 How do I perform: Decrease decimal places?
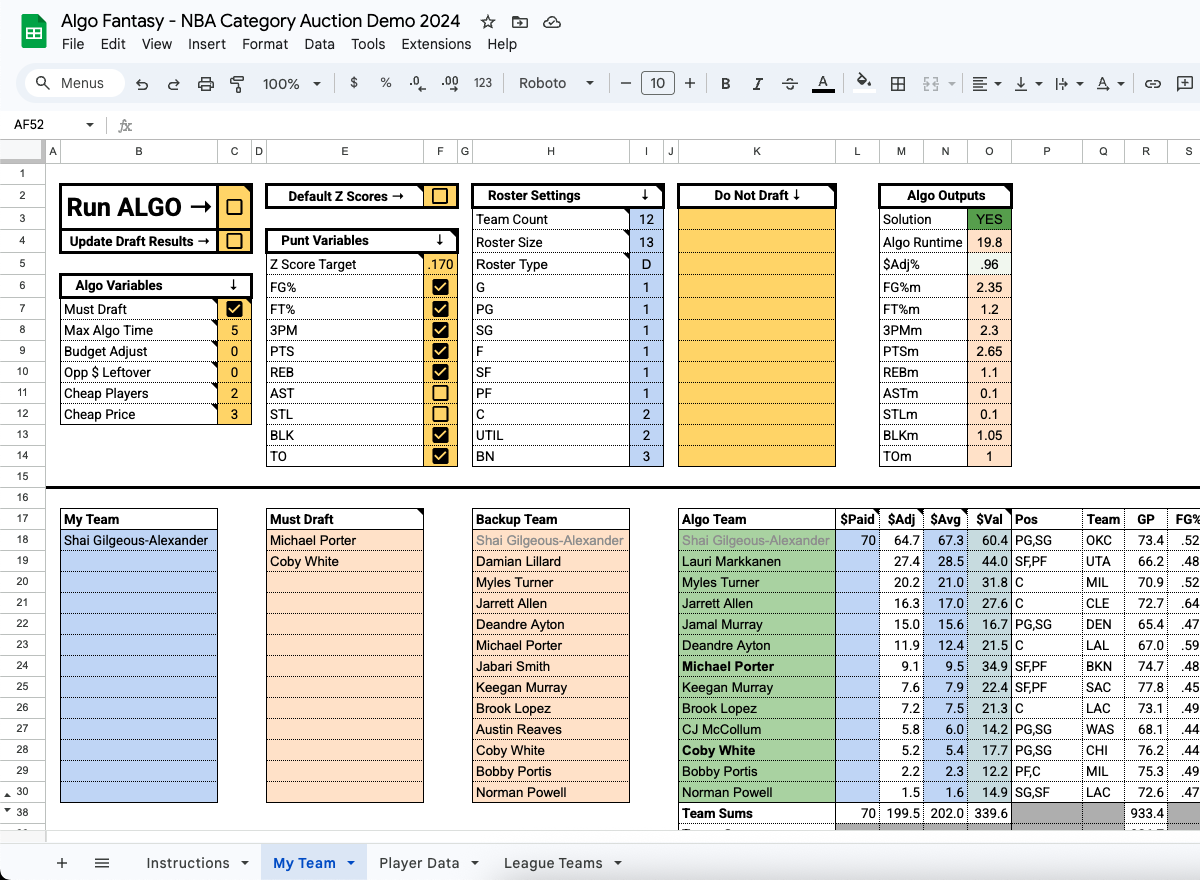[x=418, y=84]
